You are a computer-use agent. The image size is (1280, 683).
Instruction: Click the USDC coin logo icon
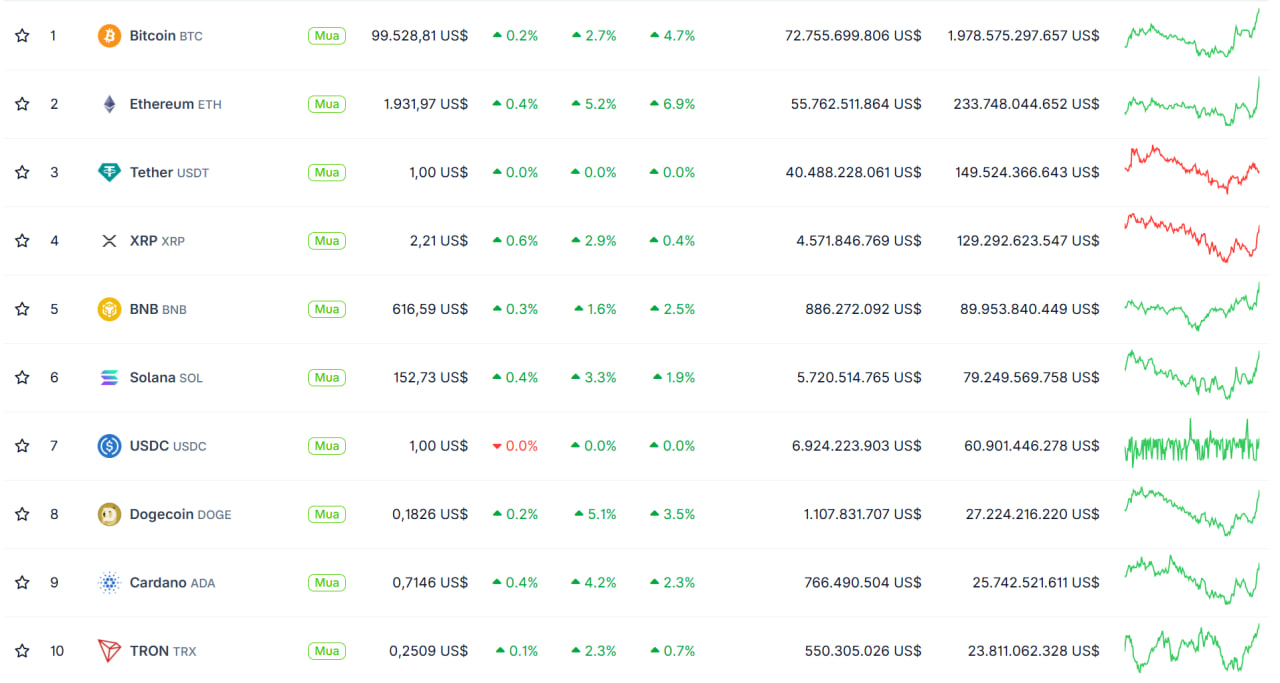click(109, 446)
